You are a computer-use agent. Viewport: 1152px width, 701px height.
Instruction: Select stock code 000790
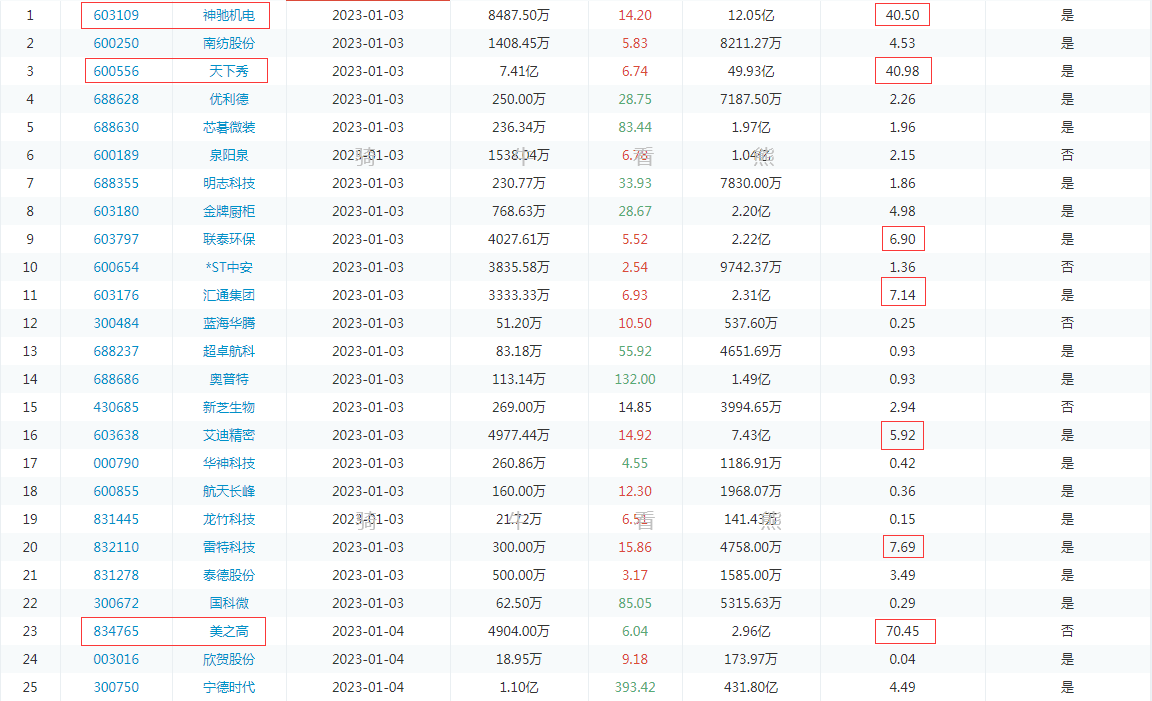click(116, 463)
